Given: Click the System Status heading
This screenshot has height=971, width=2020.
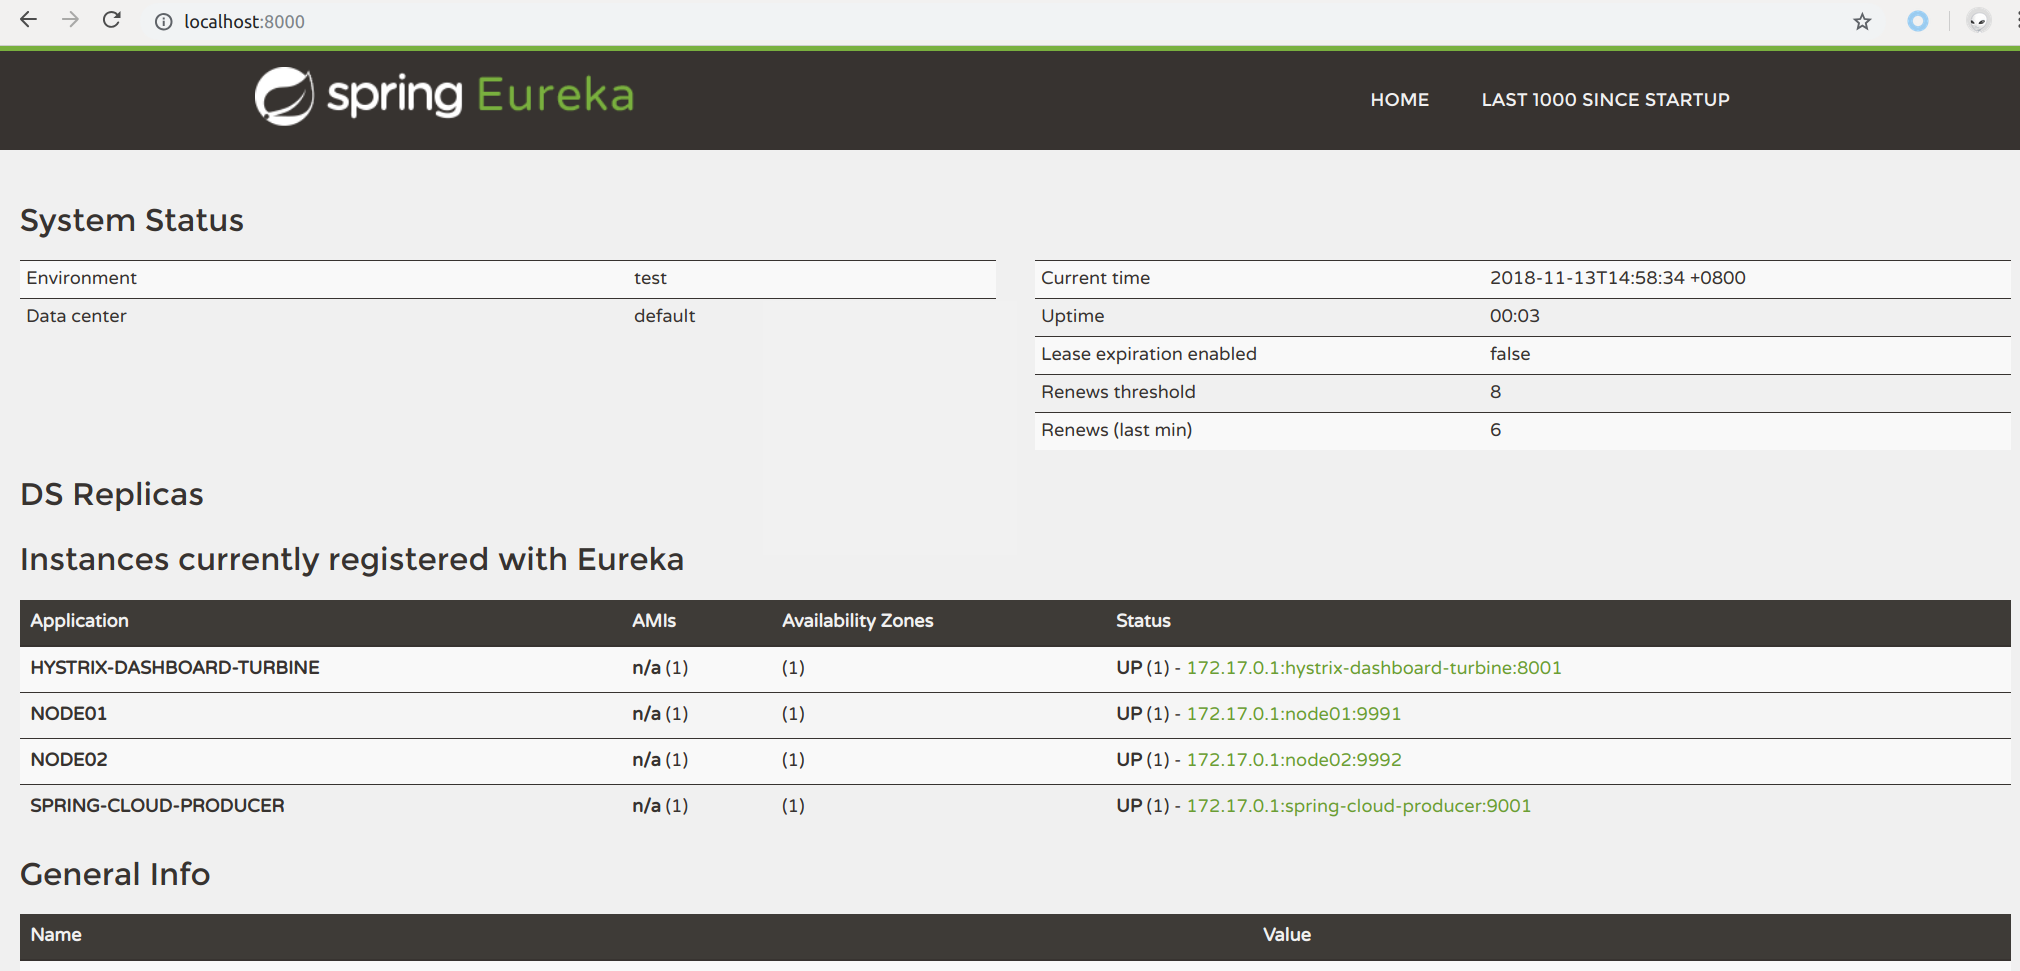Looking at the screenshot, I should point(132,220).
